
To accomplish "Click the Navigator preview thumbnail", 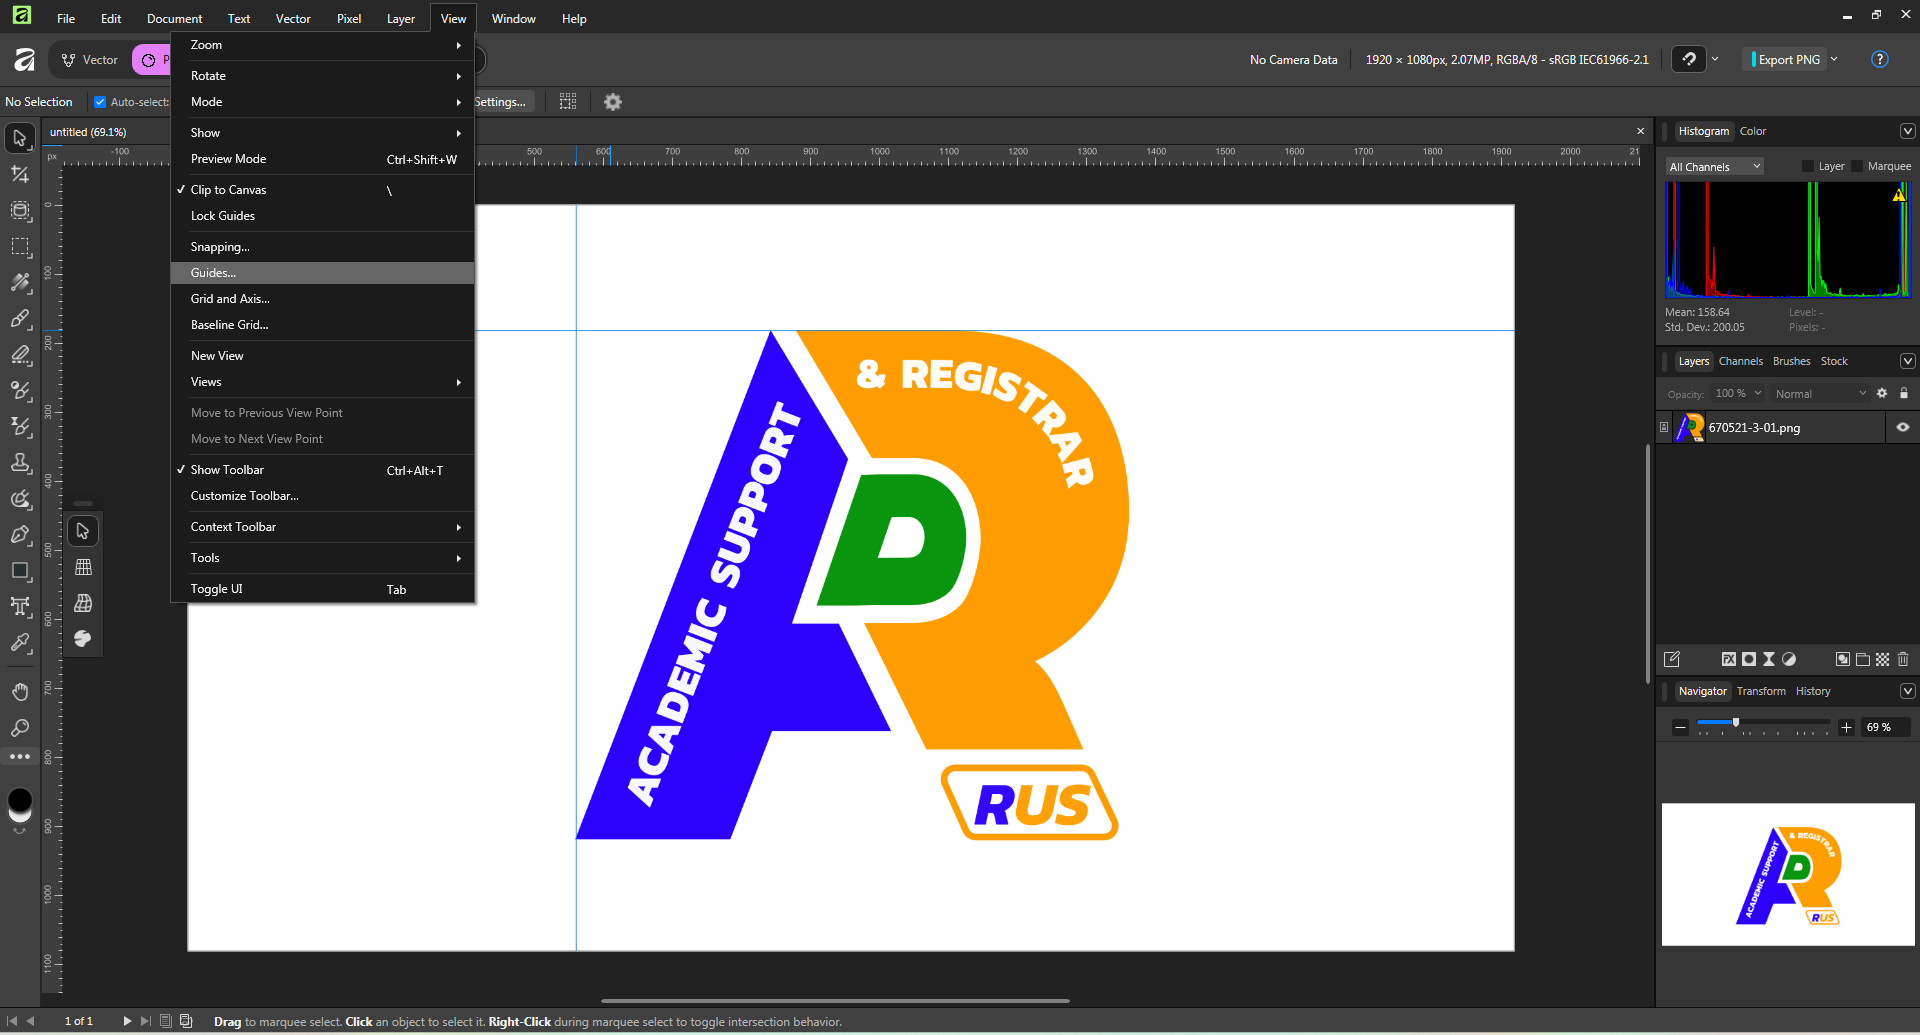I will coord(1787,875).
